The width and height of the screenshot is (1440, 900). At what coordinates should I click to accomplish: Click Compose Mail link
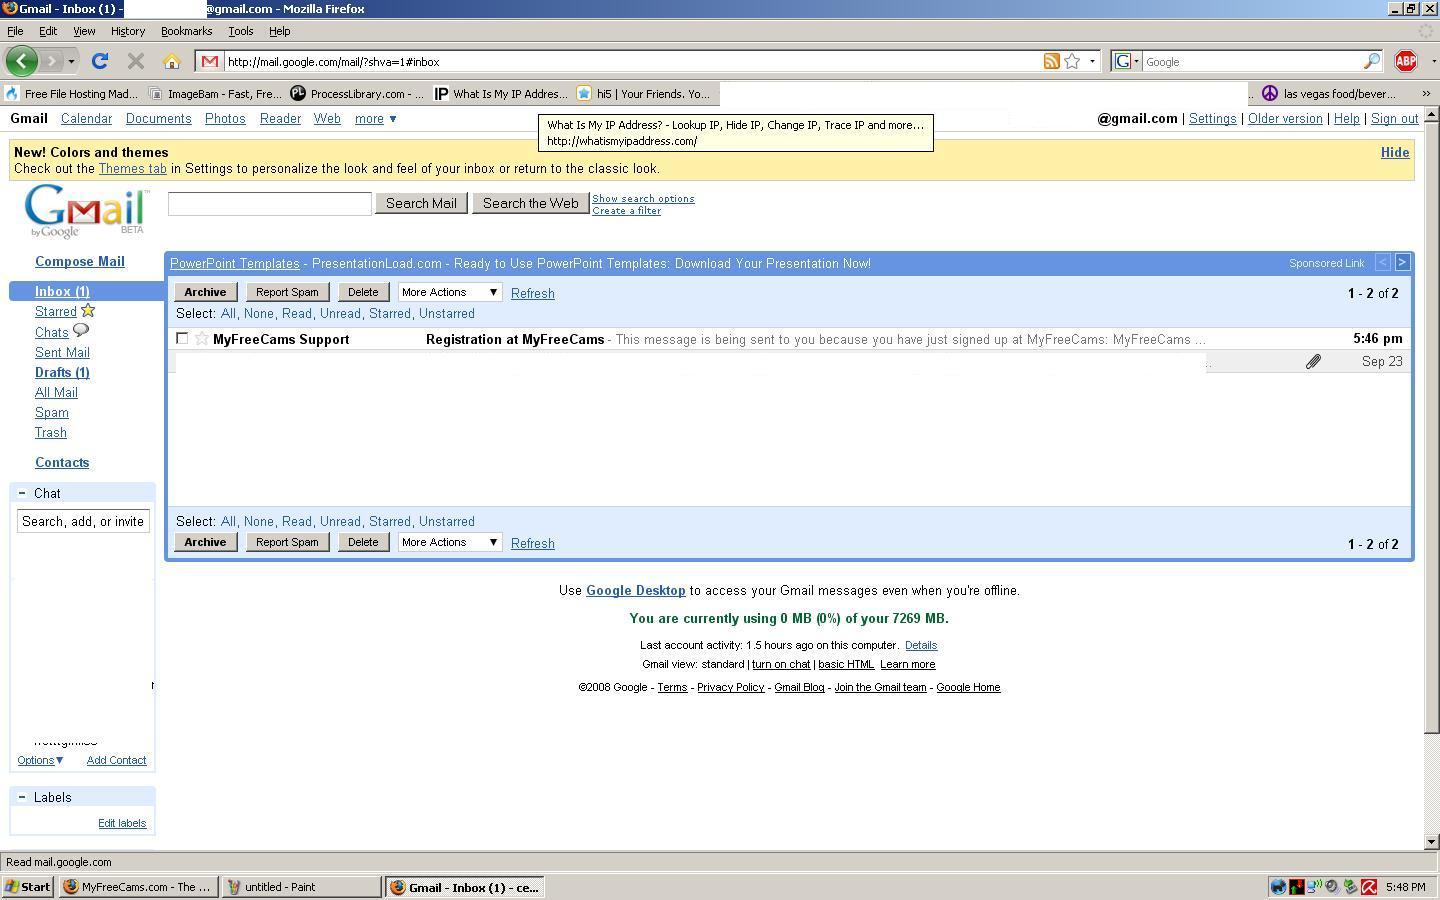(80, 261)
